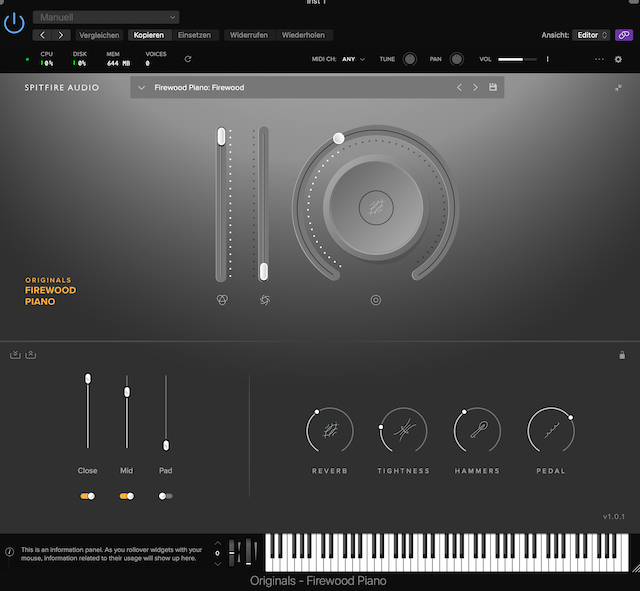Click the large central reverb knob
Viewport: 640px width, 591px height.
pyautogui.click(x=376, y=208)
